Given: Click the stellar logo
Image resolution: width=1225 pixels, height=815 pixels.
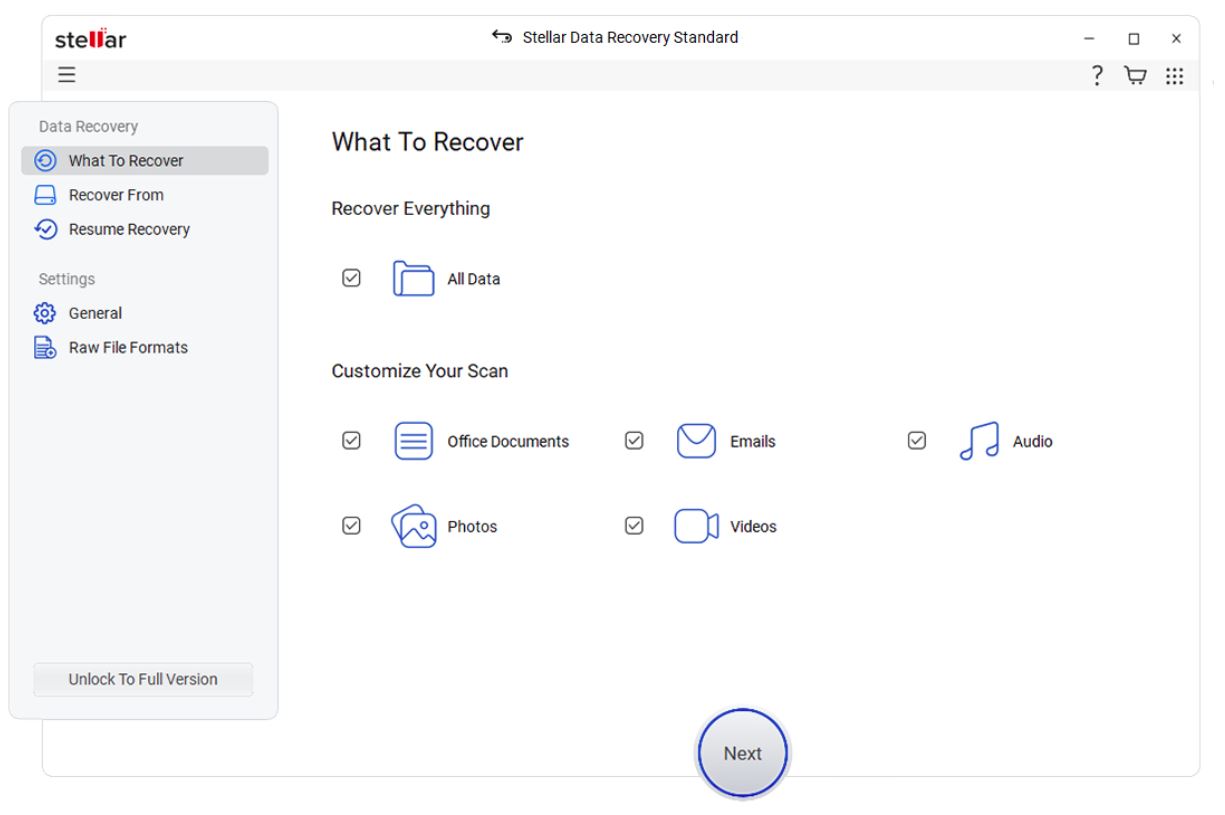Looking at the screenshot, I should click(x=90, y=40).
